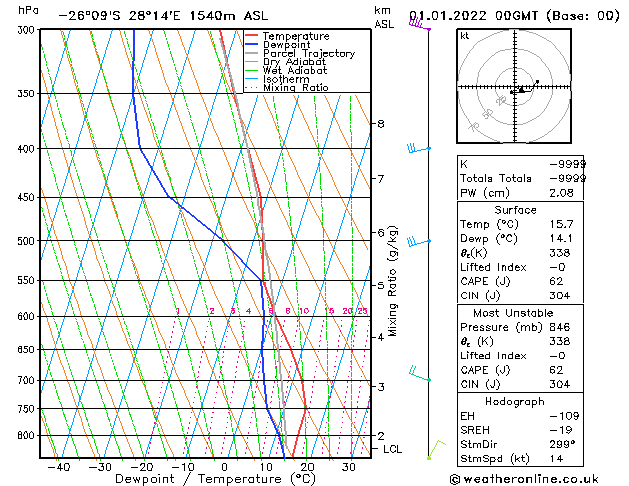
Task: Click the EH value -109
Action: [x=564, y=416]
